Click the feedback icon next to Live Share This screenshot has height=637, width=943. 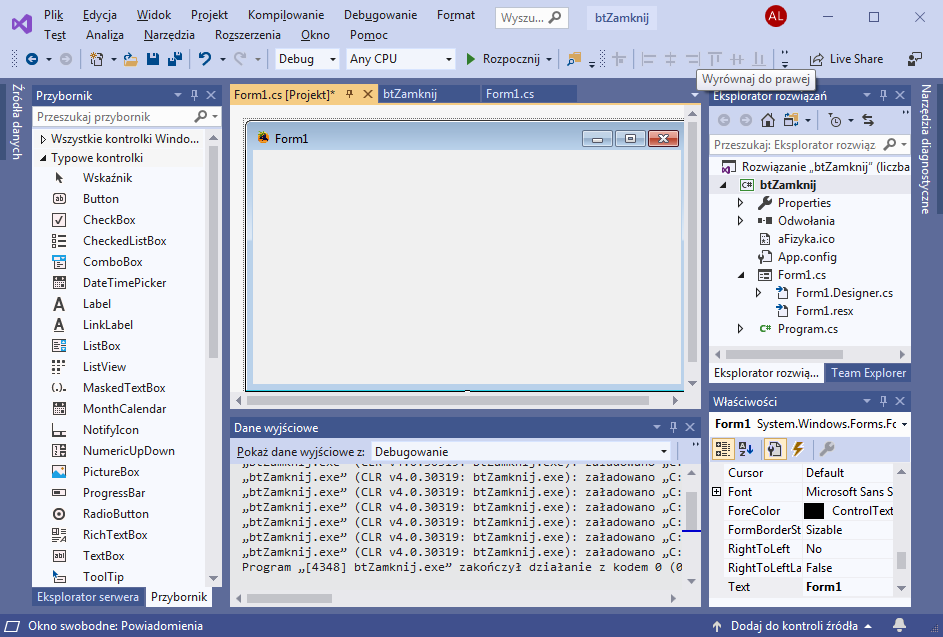pos(914,59)
